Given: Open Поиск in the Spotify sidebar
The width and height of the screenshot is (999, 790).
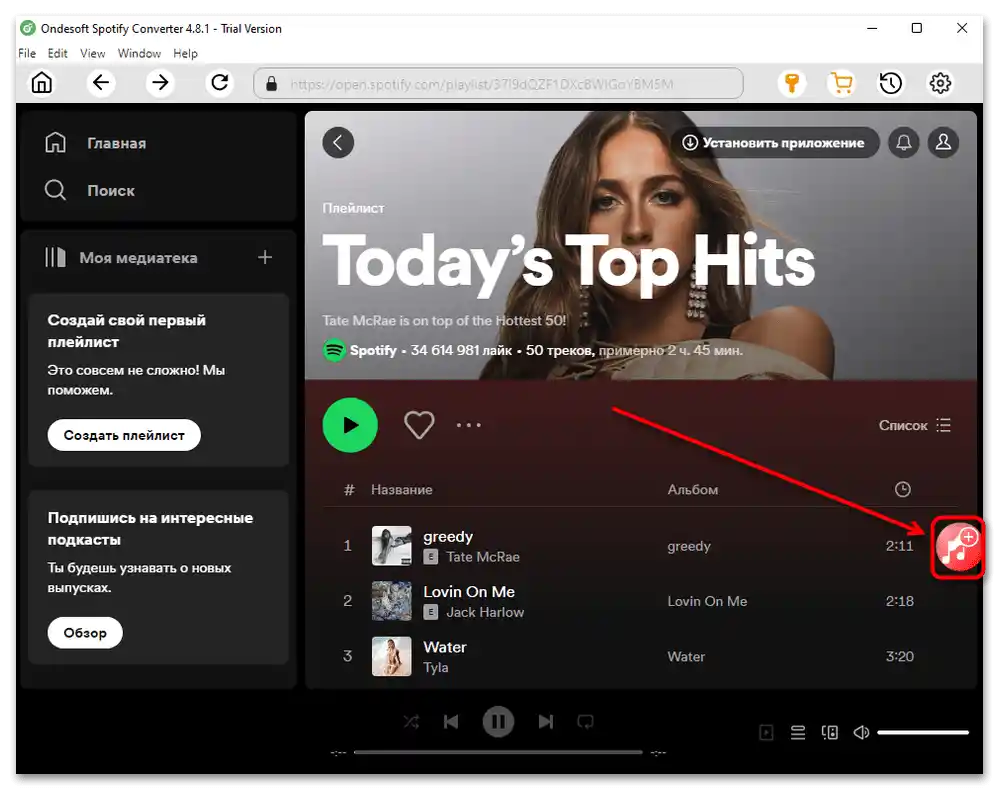Looking at the screenshot, I should coord(90,190).
